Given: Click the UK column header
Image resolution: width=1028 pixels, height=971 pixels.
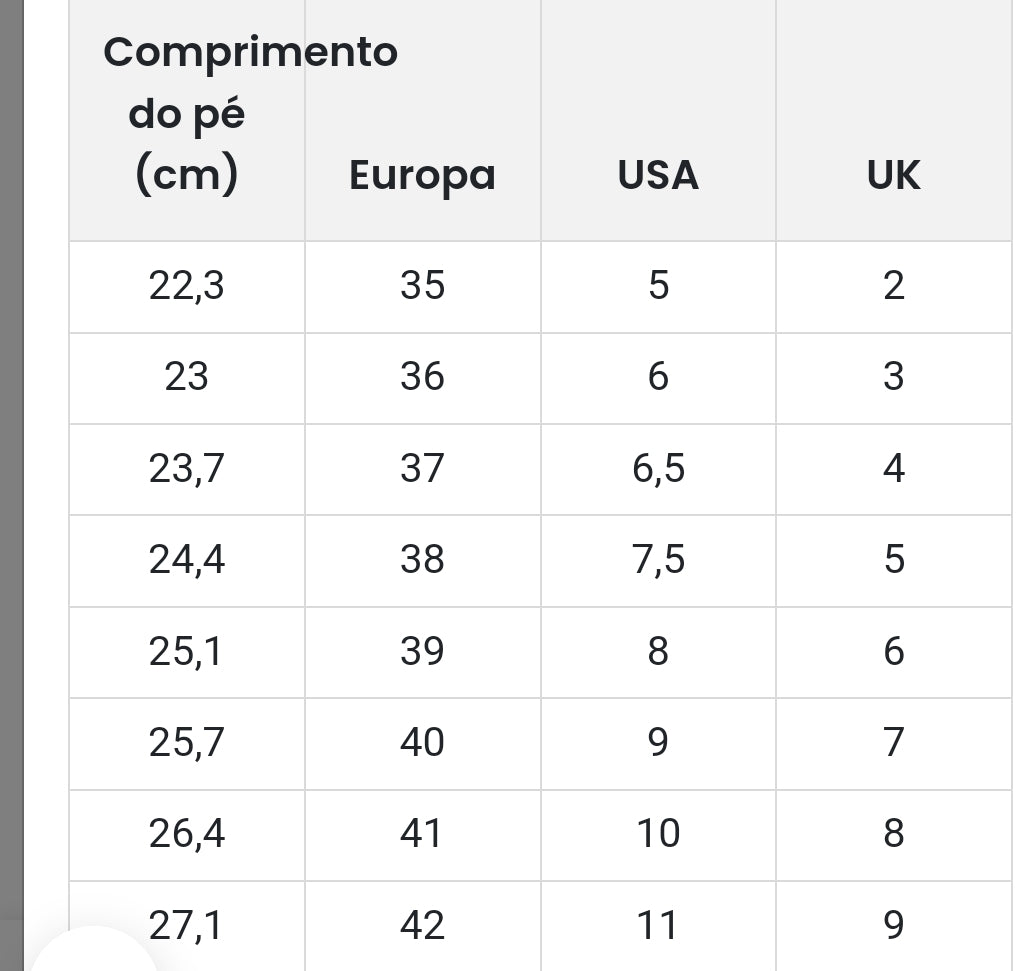Looking at the screenshot, I should coord(893,175).
